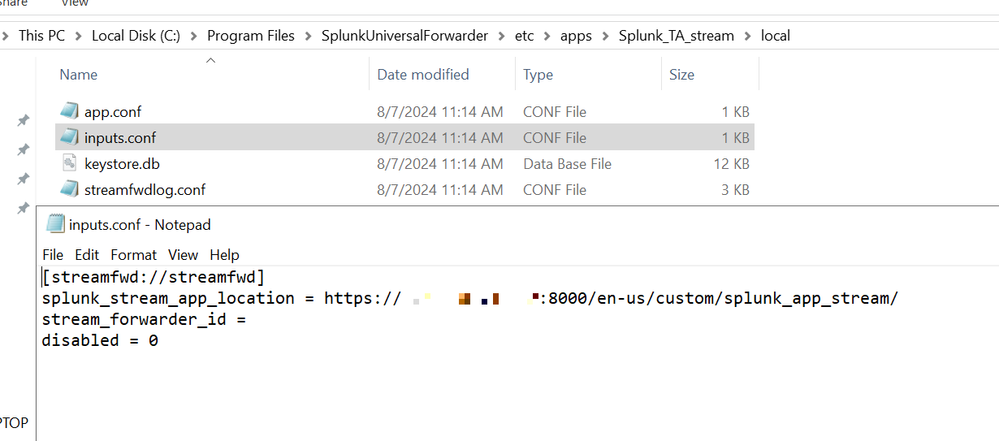Click the sort arrow above Name column
The height and width of the screenshot is (441, 999).
click(x=211, y=60)
